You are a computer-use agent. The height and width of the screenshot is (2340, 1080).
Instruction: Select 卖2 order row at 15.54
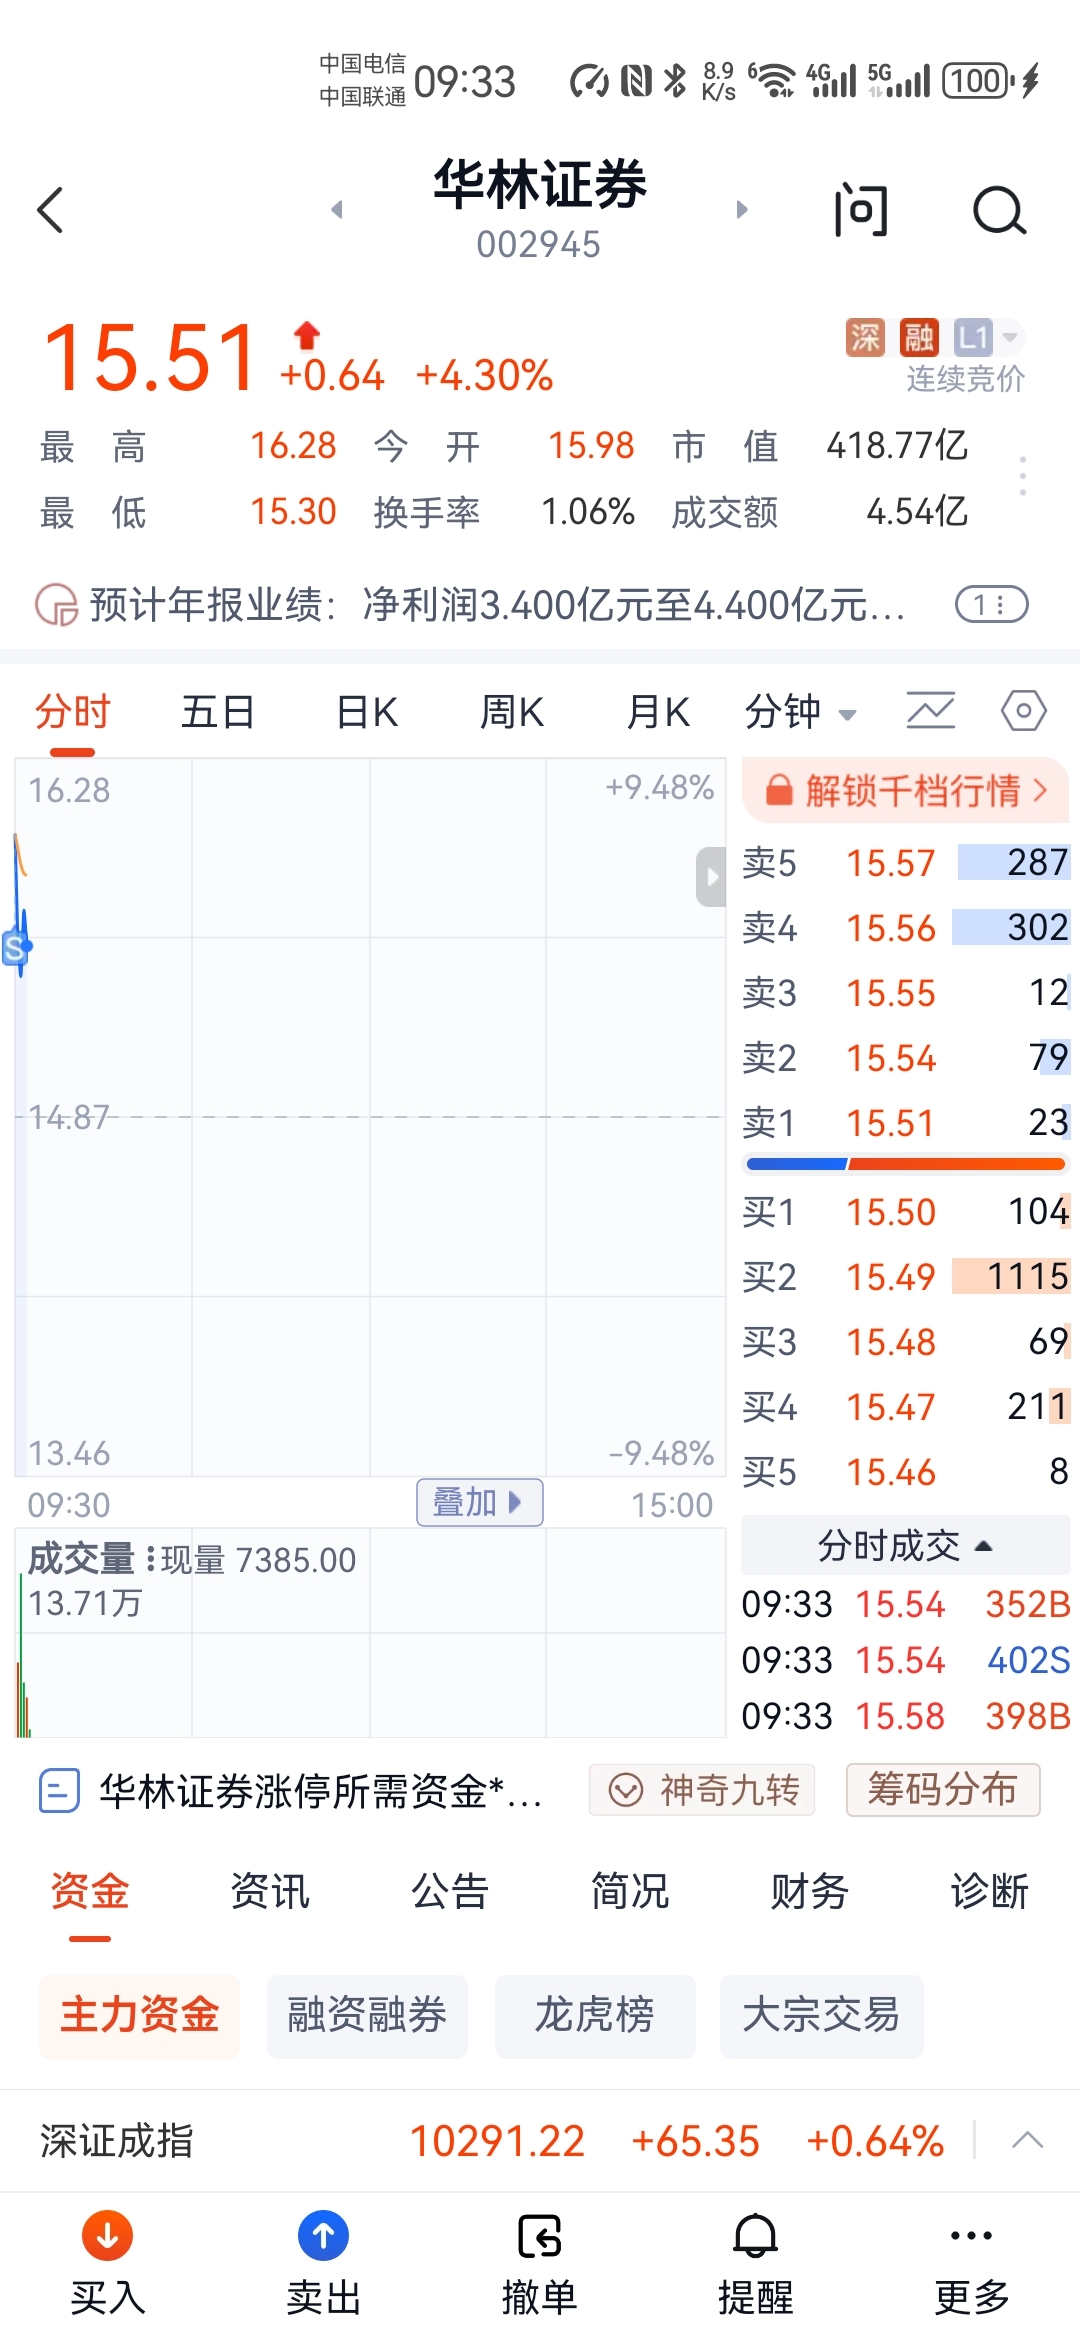906,1057
